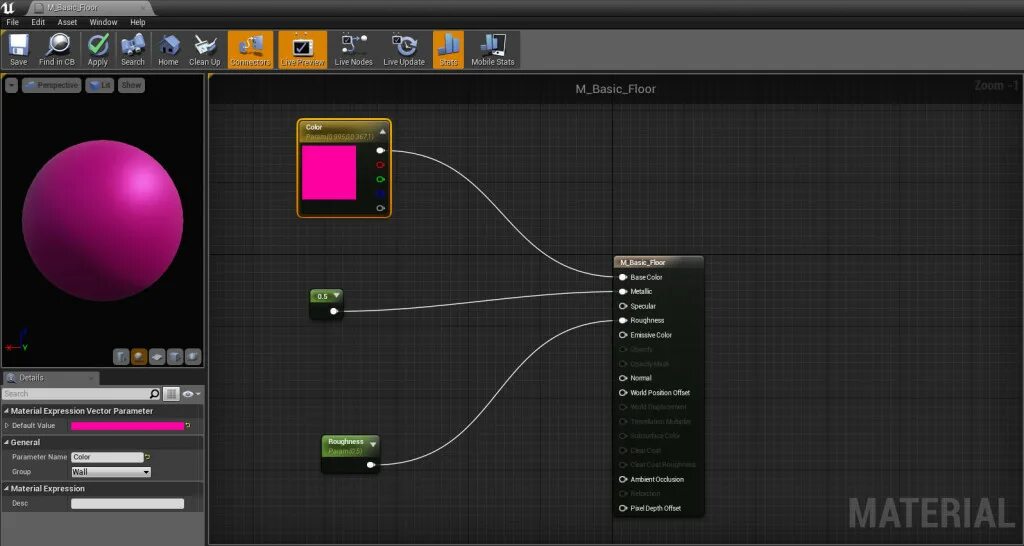Open the property matrix grid icon

[171, 394]
